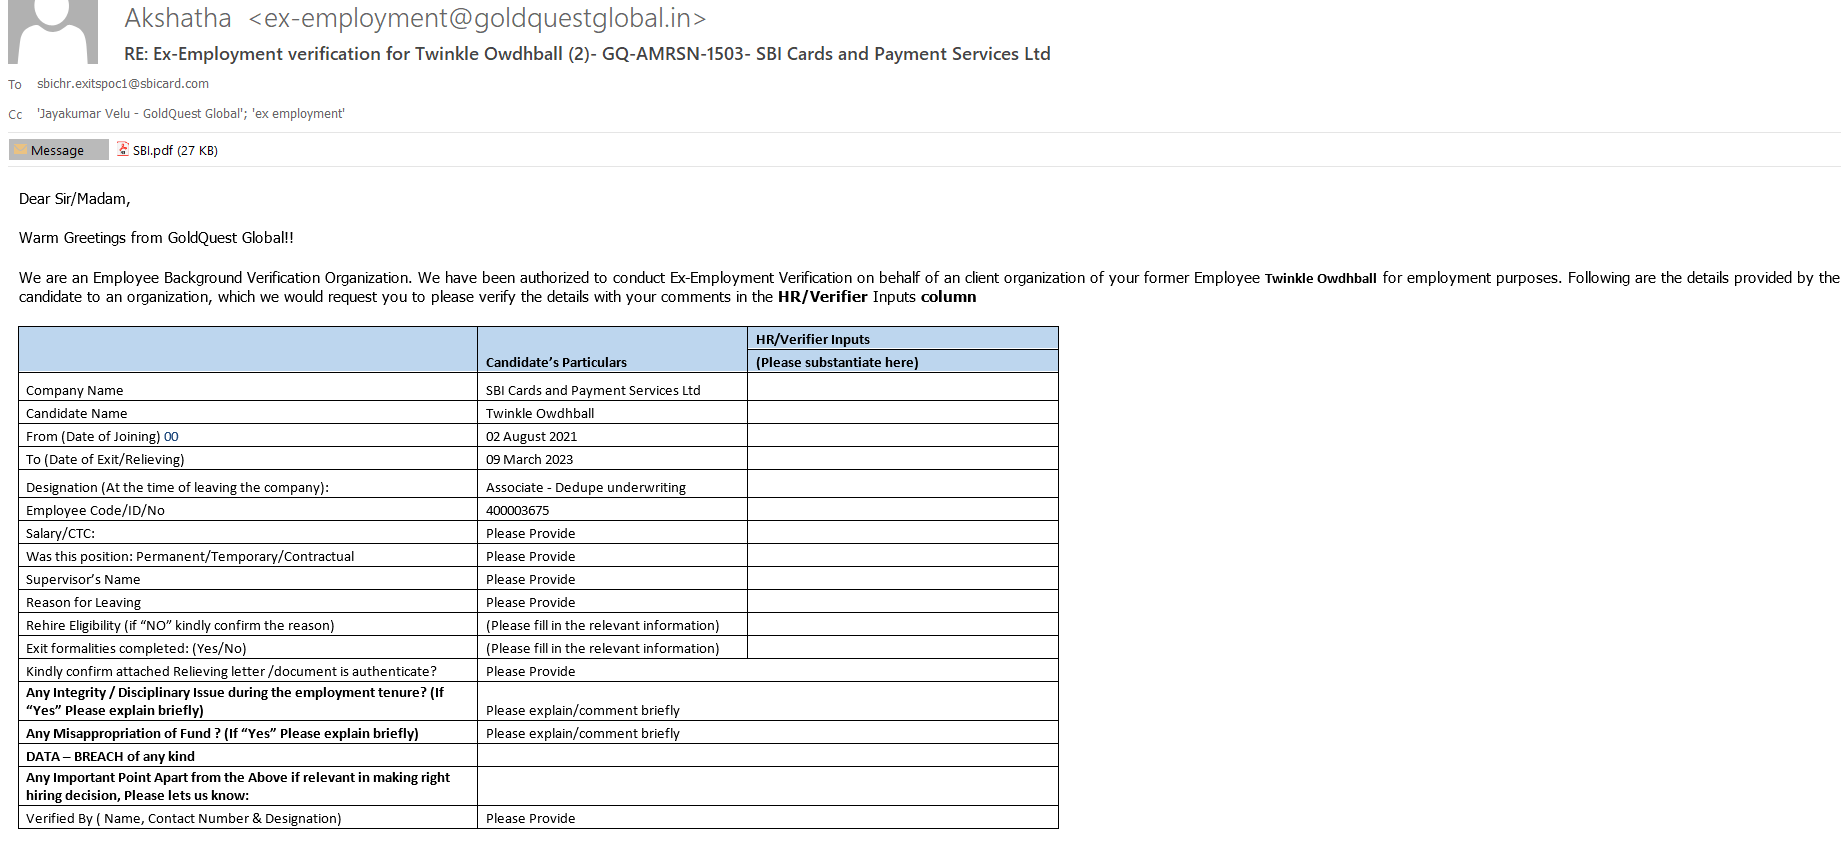Click 'Associate - Dedupe underwriting' cell
This screenshot has height=842, width=1841.
point(586,487)
